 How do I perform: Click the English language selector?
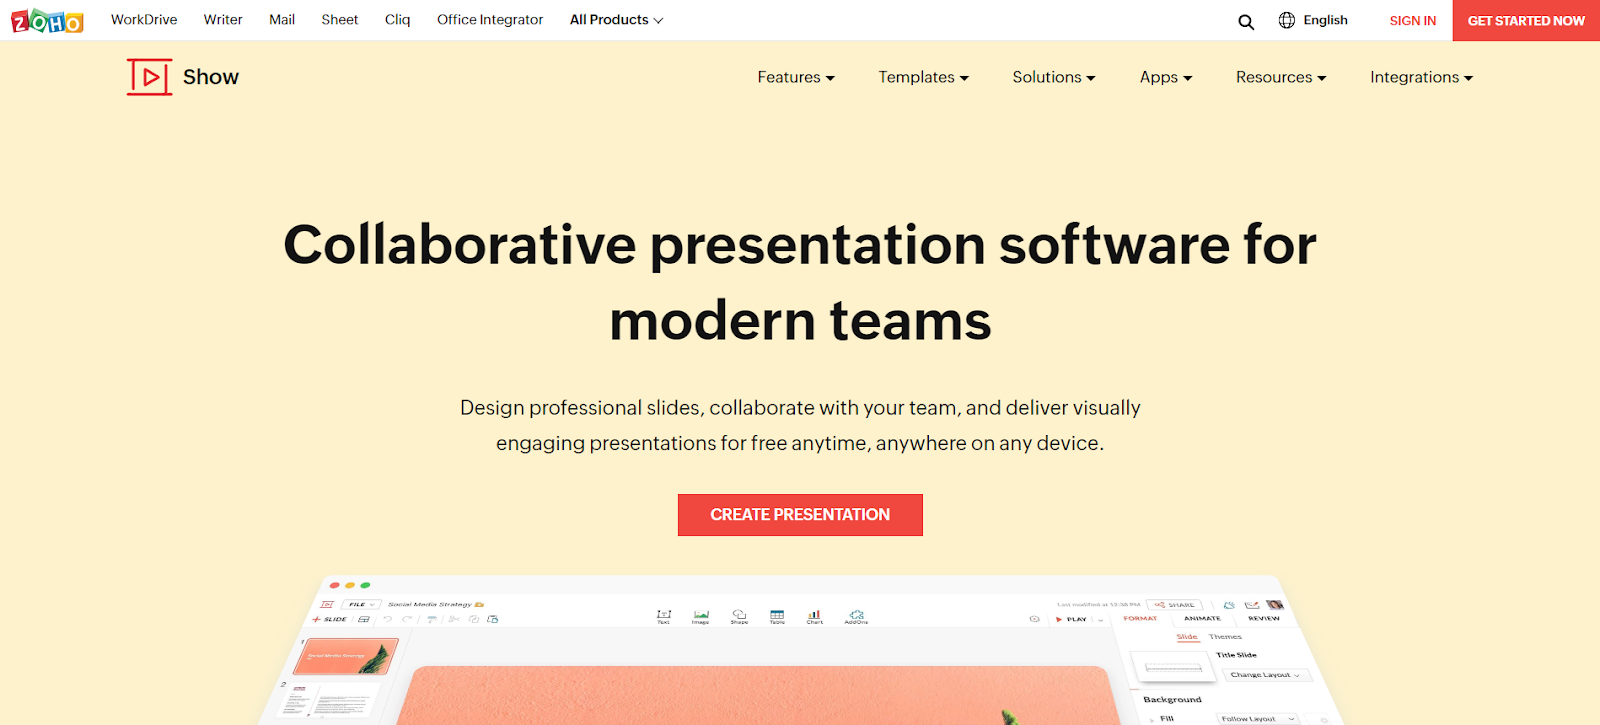pos(1325,20)
